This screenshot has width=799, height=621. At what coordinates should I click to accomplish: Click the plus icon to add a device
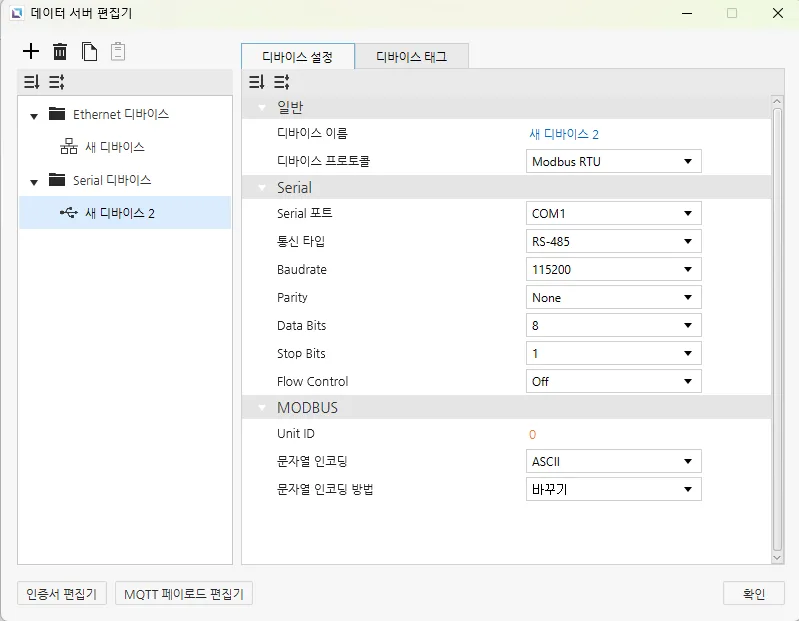pyautogui.click(x=31, y=51)
